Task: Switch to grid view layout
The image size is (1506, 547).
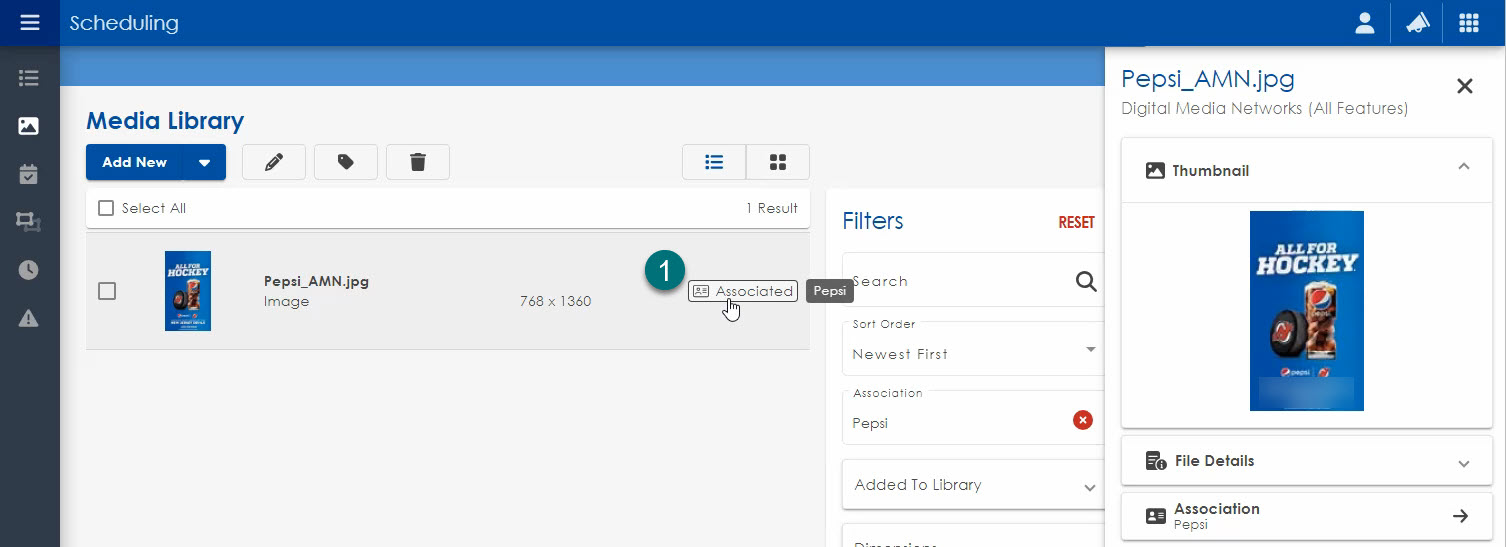Action: (x=777, y=162)
